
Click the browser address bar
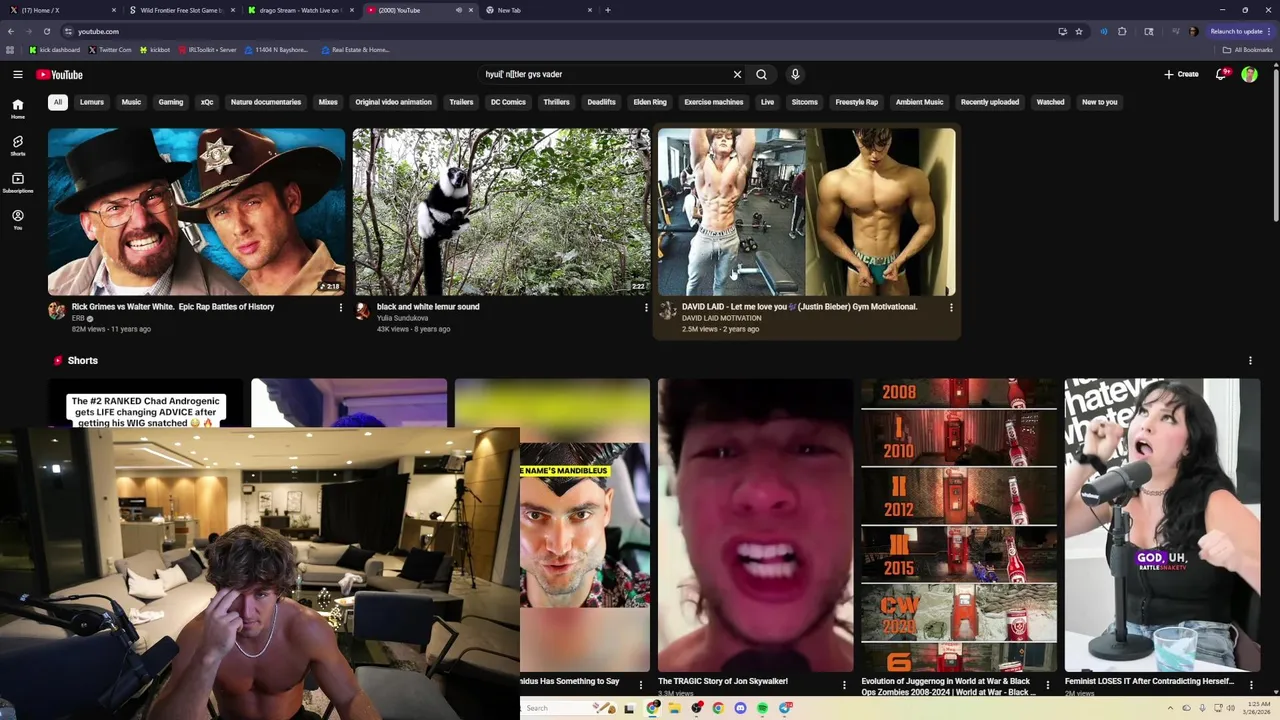tap(560, 31)
